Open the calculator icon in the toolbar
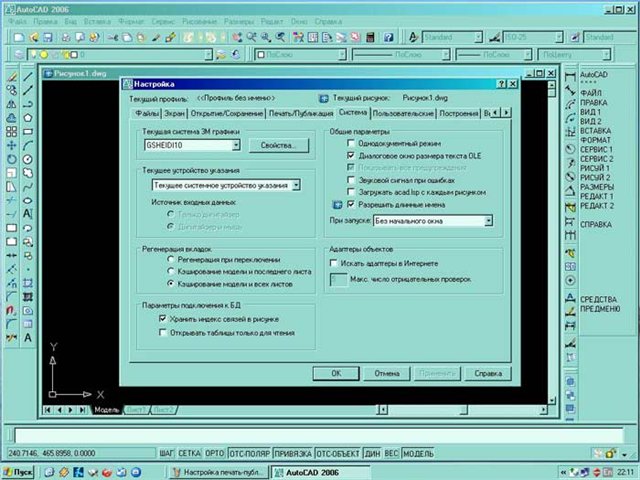 pyautogui.click(x=370, y=38)
